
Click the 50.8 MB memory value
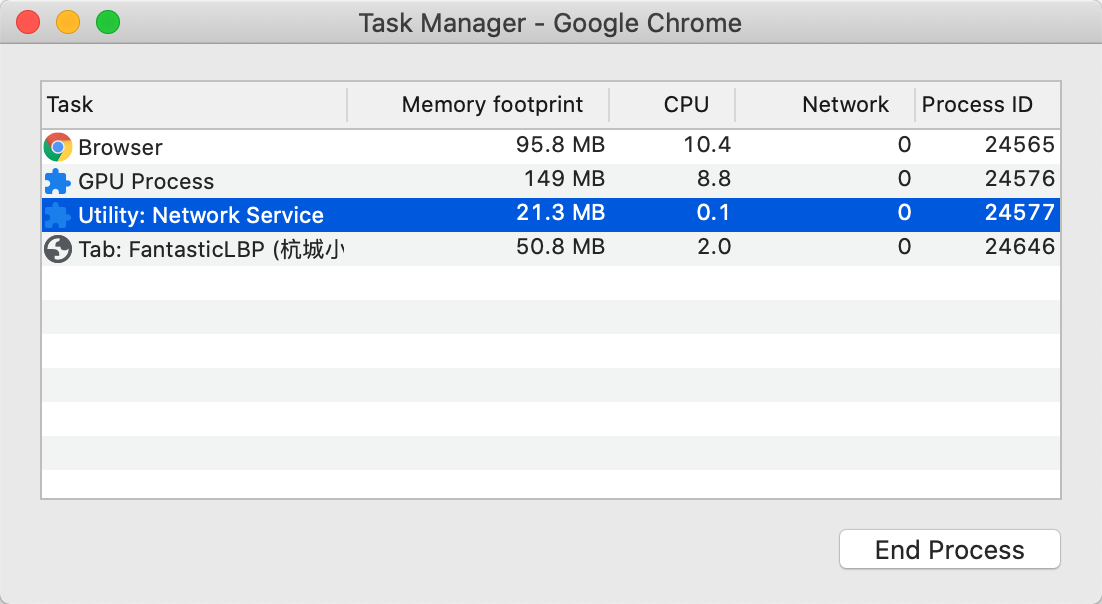[x=560, y=247]
